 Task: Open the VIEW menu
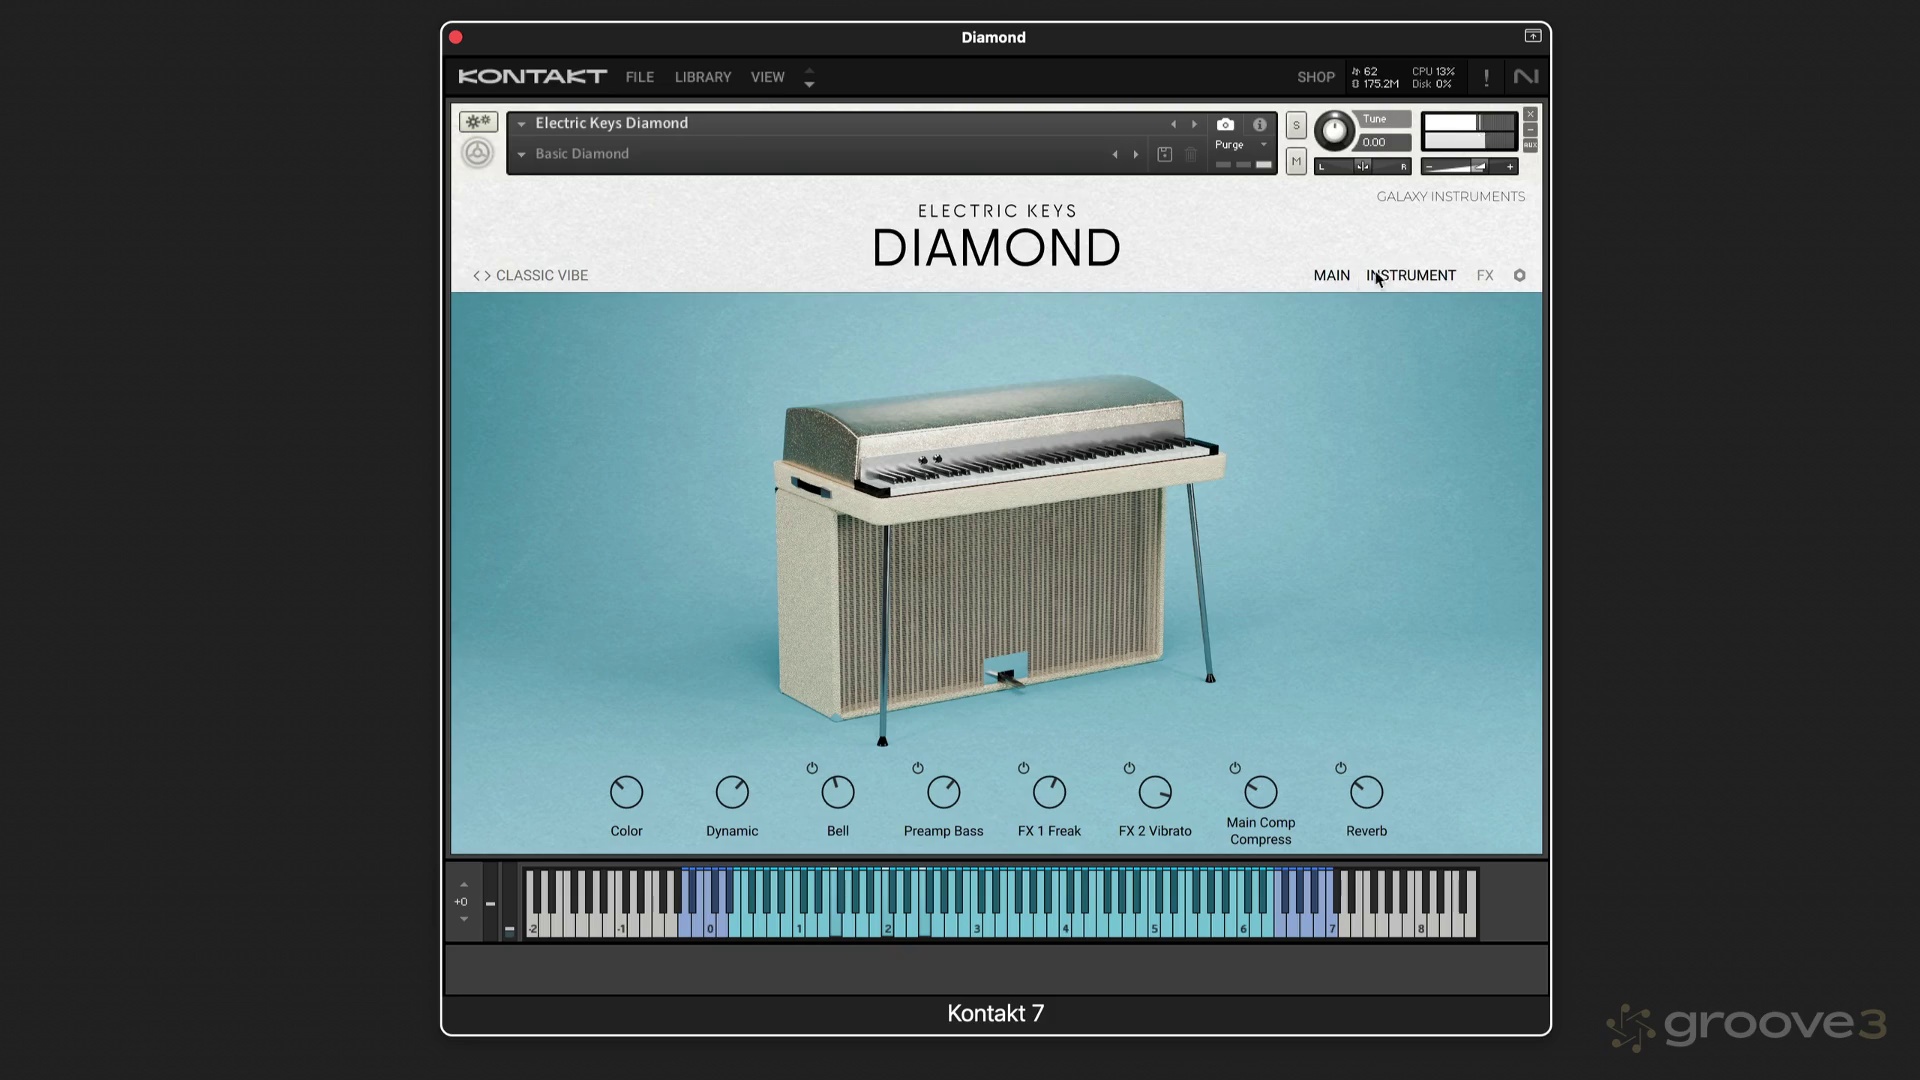click(768, 77)
